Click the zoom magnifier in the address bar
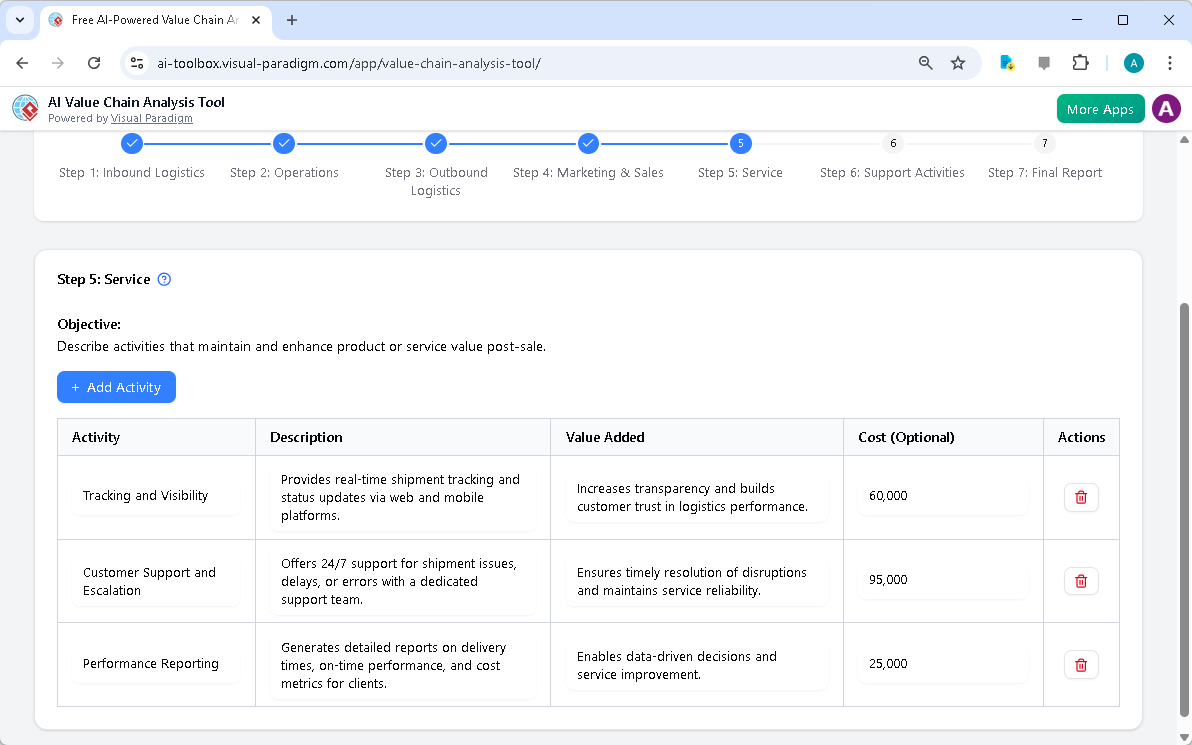Image resolution: width=1192 pixels, height=745 pixels. (x=925, y=62)
